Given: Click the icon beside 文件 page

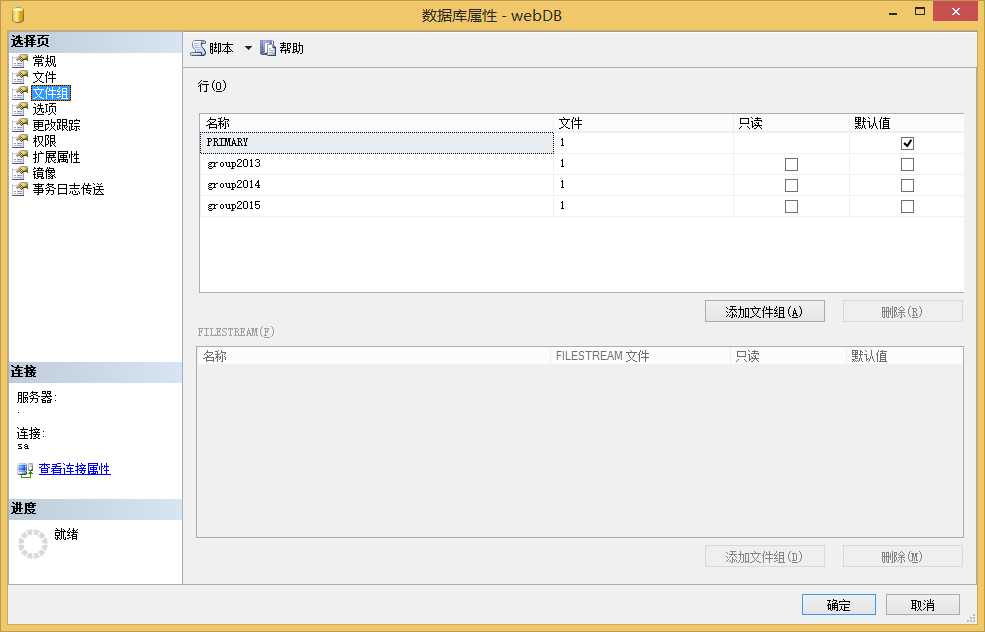Looking at the screenshot, I should tap(20, 77).
